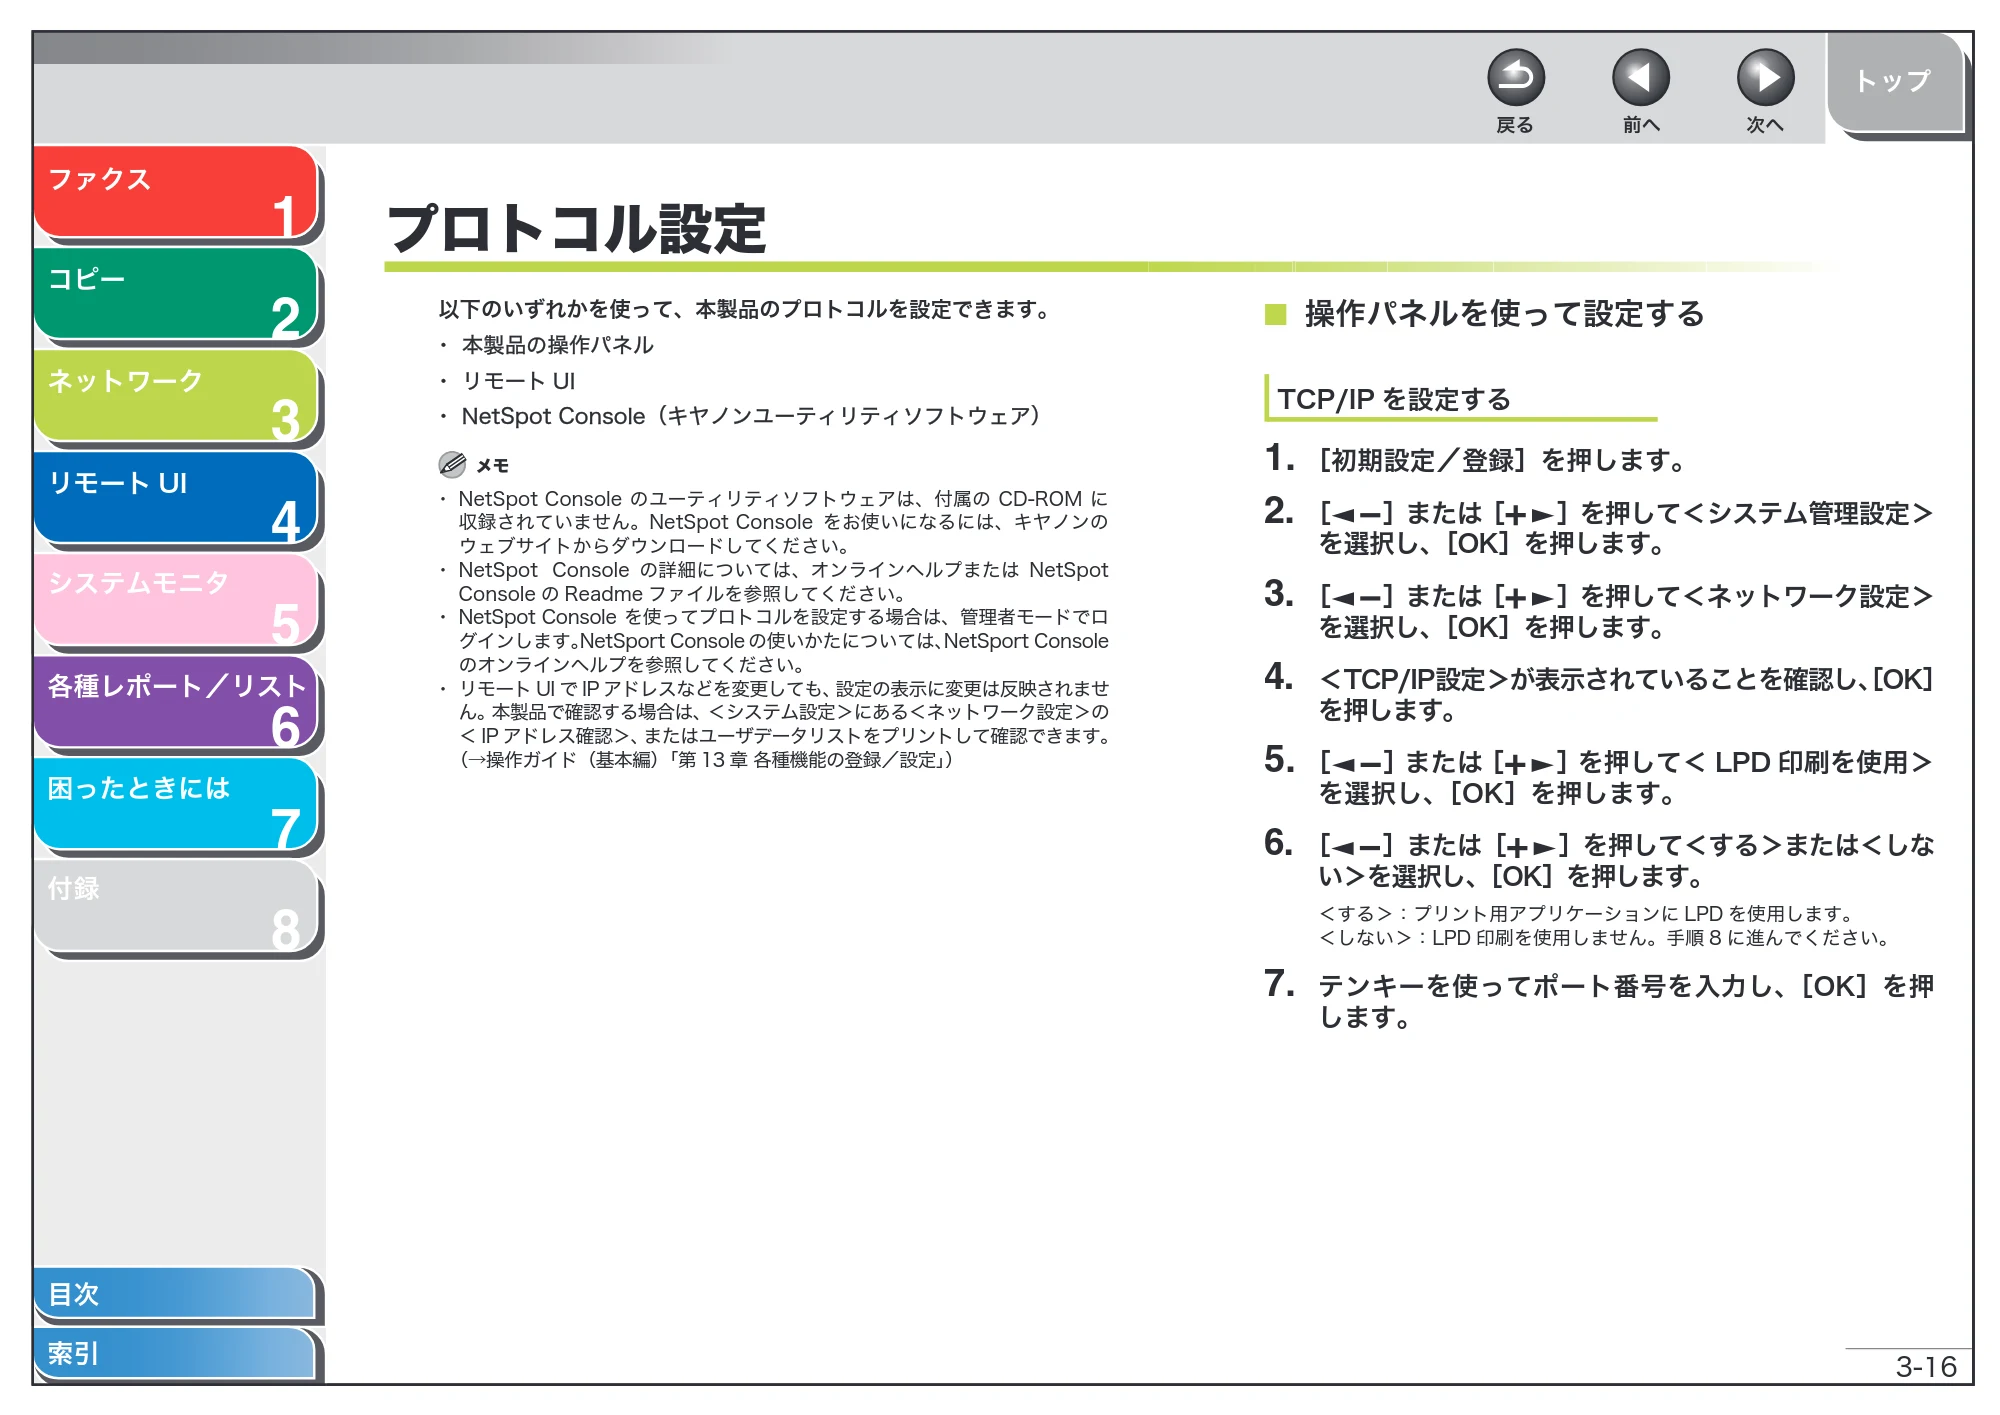The height and width of the screenshot is (1415, 2000).
Task: Click the 前へ (previous) left-arrow icon
Action: pyautogui.click(x=1640, y=78)
